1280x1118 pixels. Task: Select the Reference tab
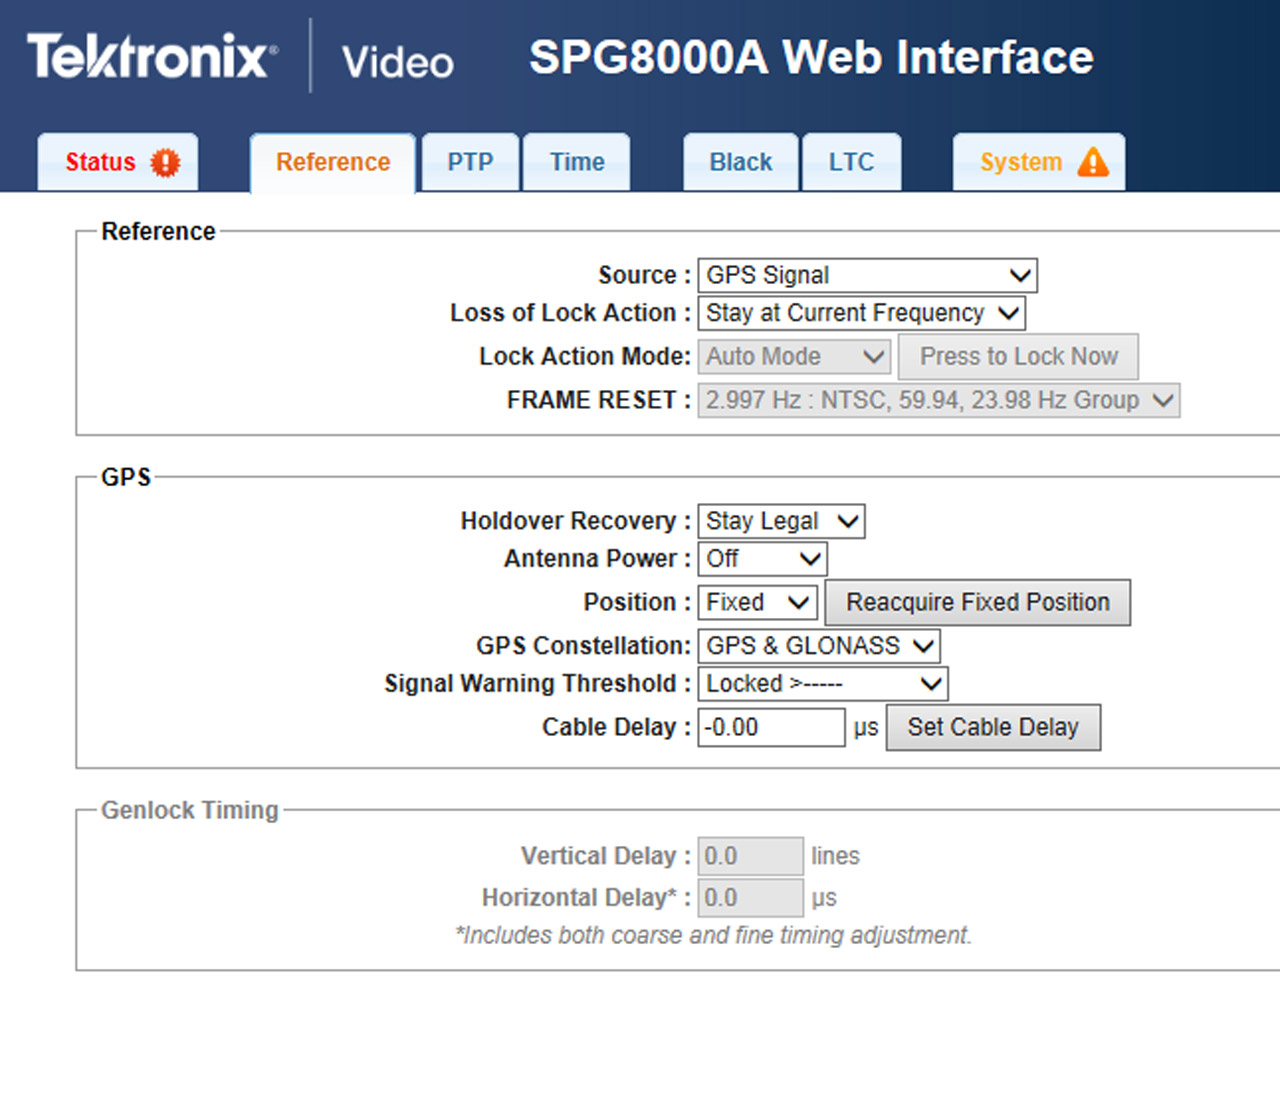tap(333, 162)
